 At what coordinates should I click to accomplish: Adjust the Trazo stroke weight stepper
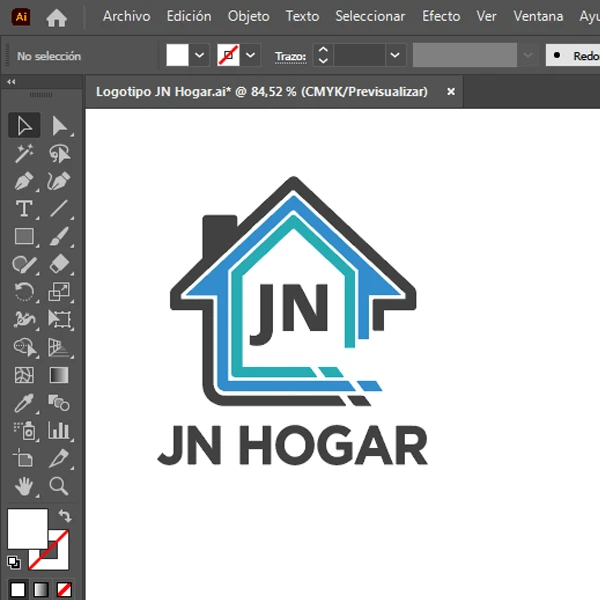[323, 55]
